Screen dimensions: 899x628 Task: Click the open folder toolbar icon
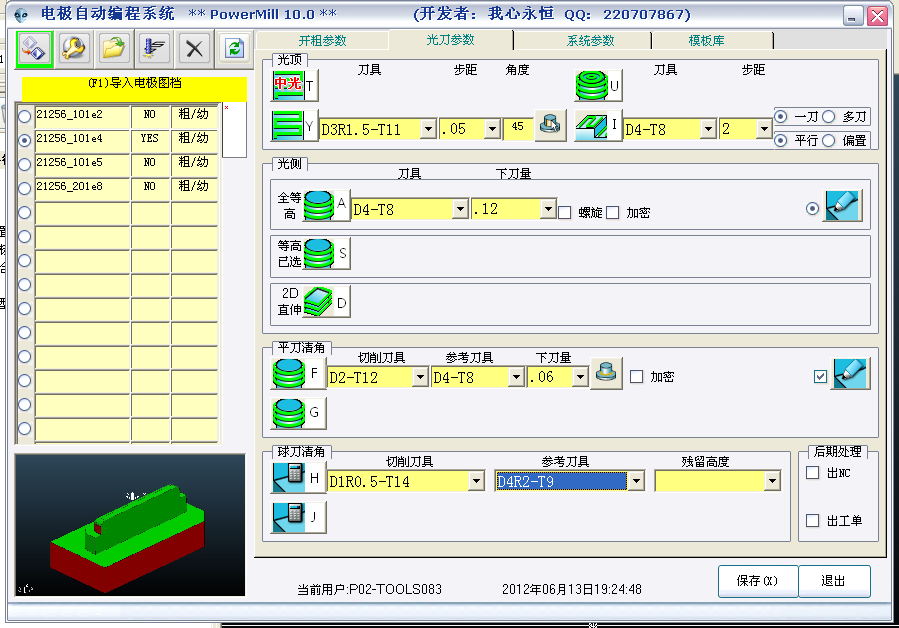[x=114, y=48]
